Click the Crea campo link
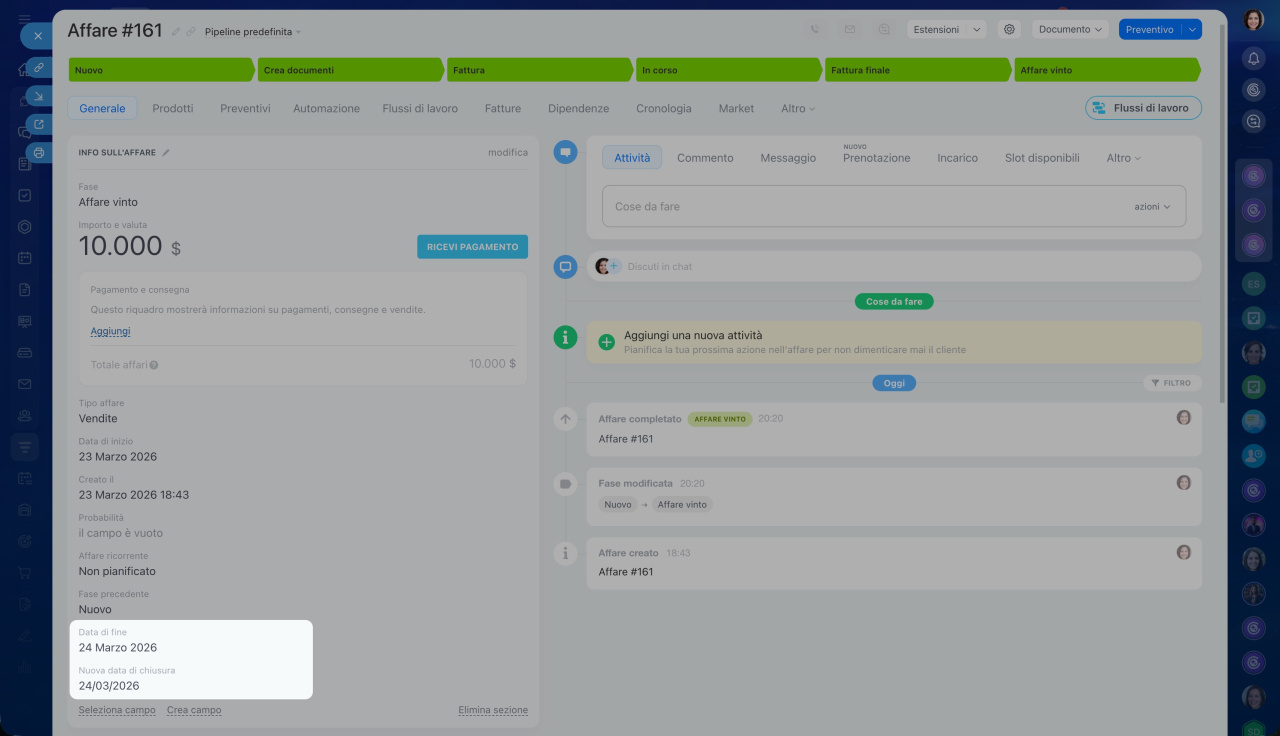Screen dimensions: 1280x736 [194, 710]
